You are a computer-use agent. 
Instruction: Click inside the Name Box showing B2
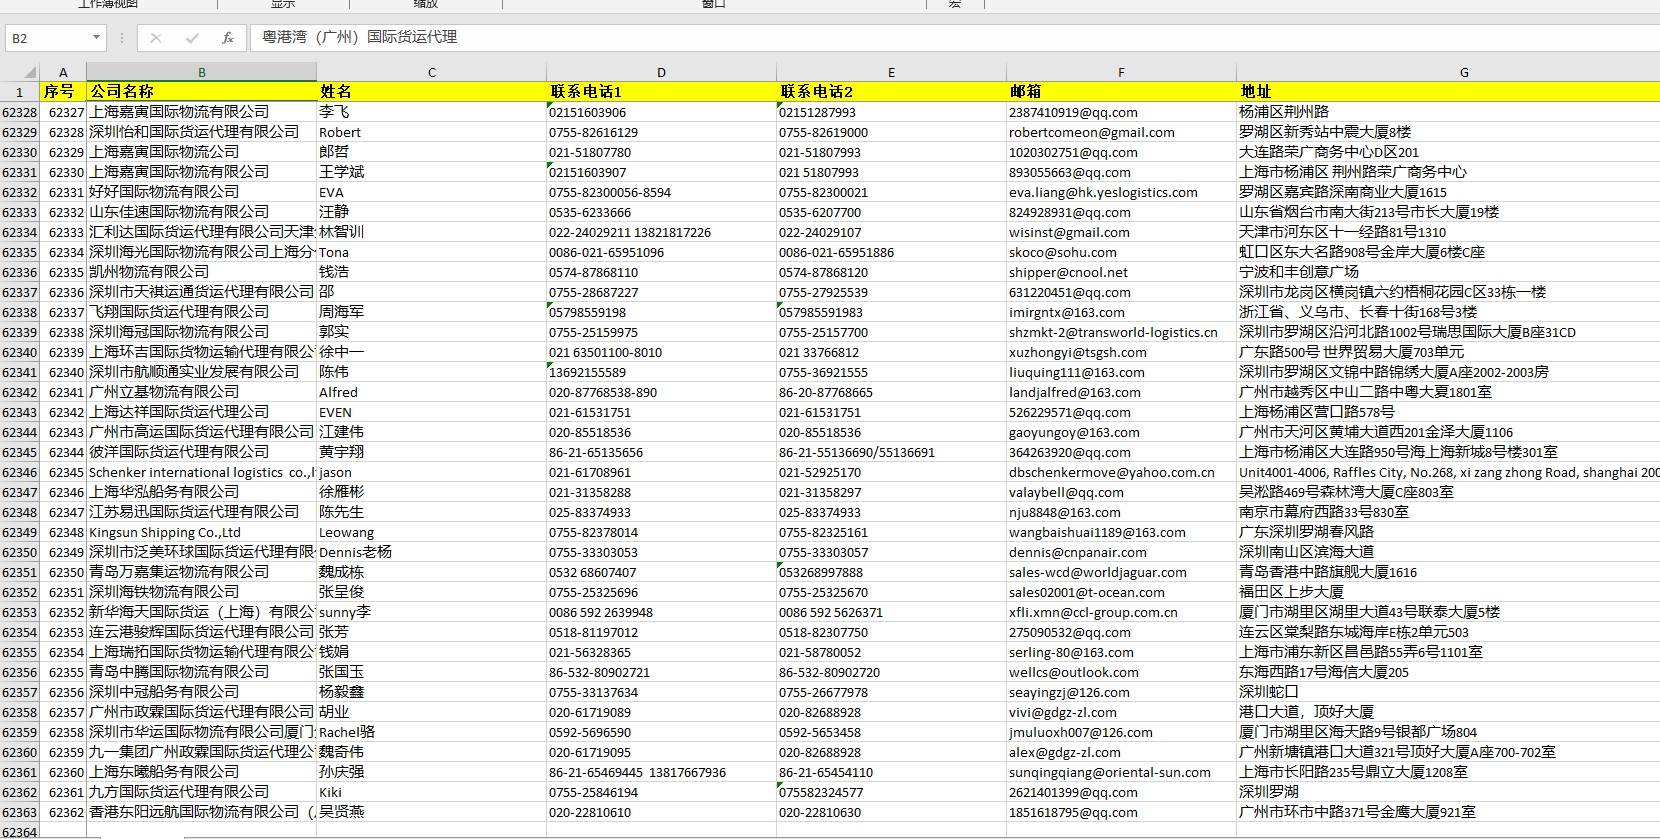[48, 38]
